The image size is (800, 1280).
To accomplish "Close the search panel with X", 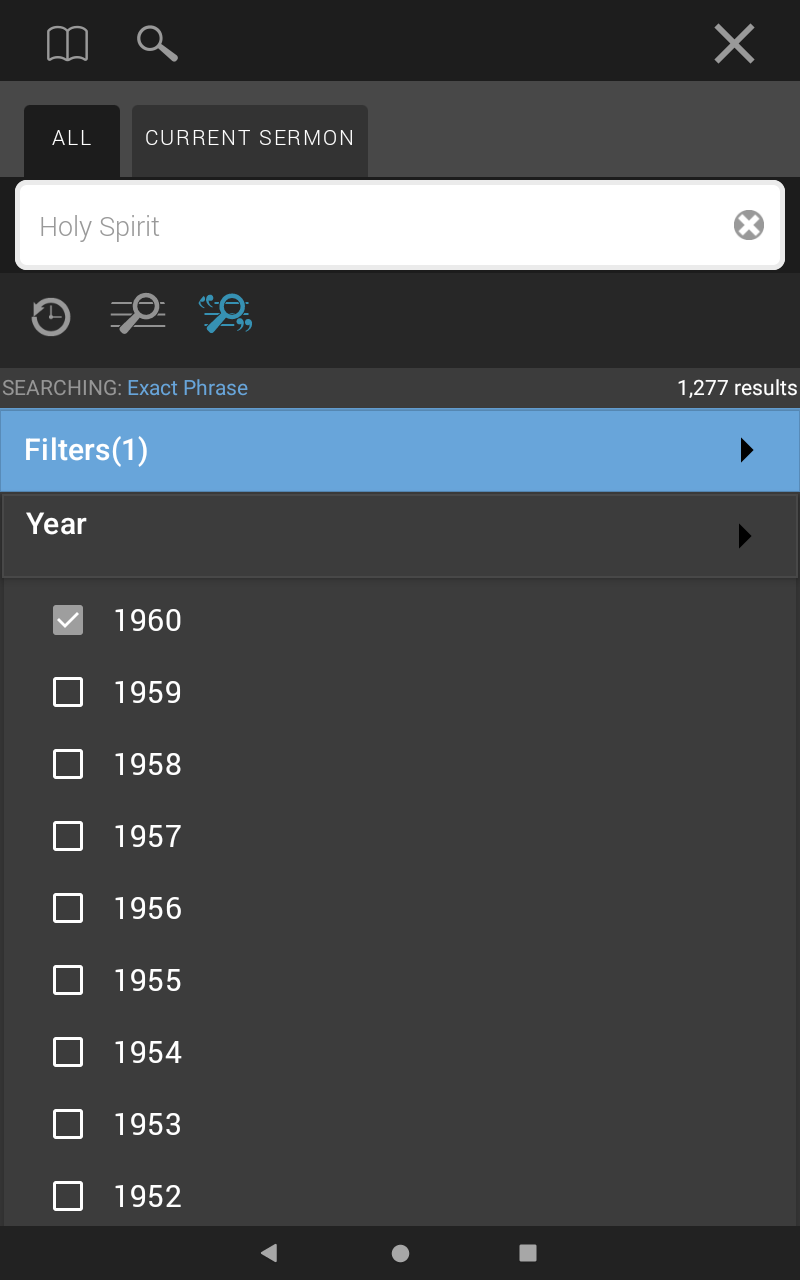I will coord(734,44).
